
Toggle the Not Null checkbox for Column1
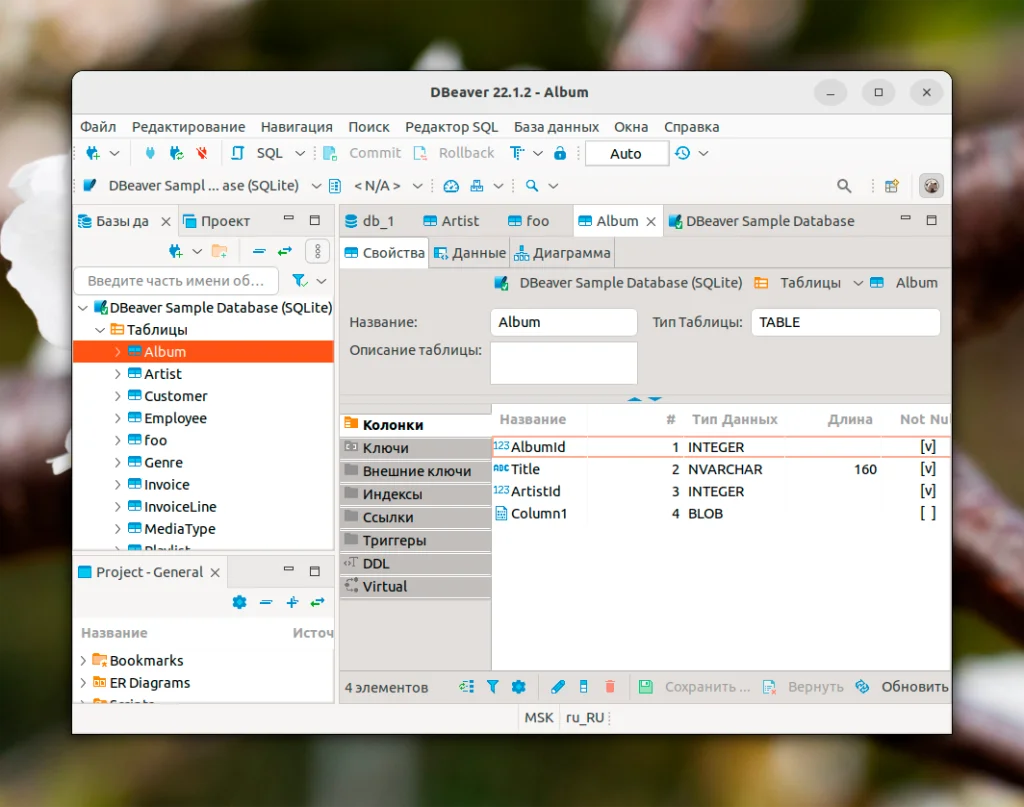[x=928, y=513]
